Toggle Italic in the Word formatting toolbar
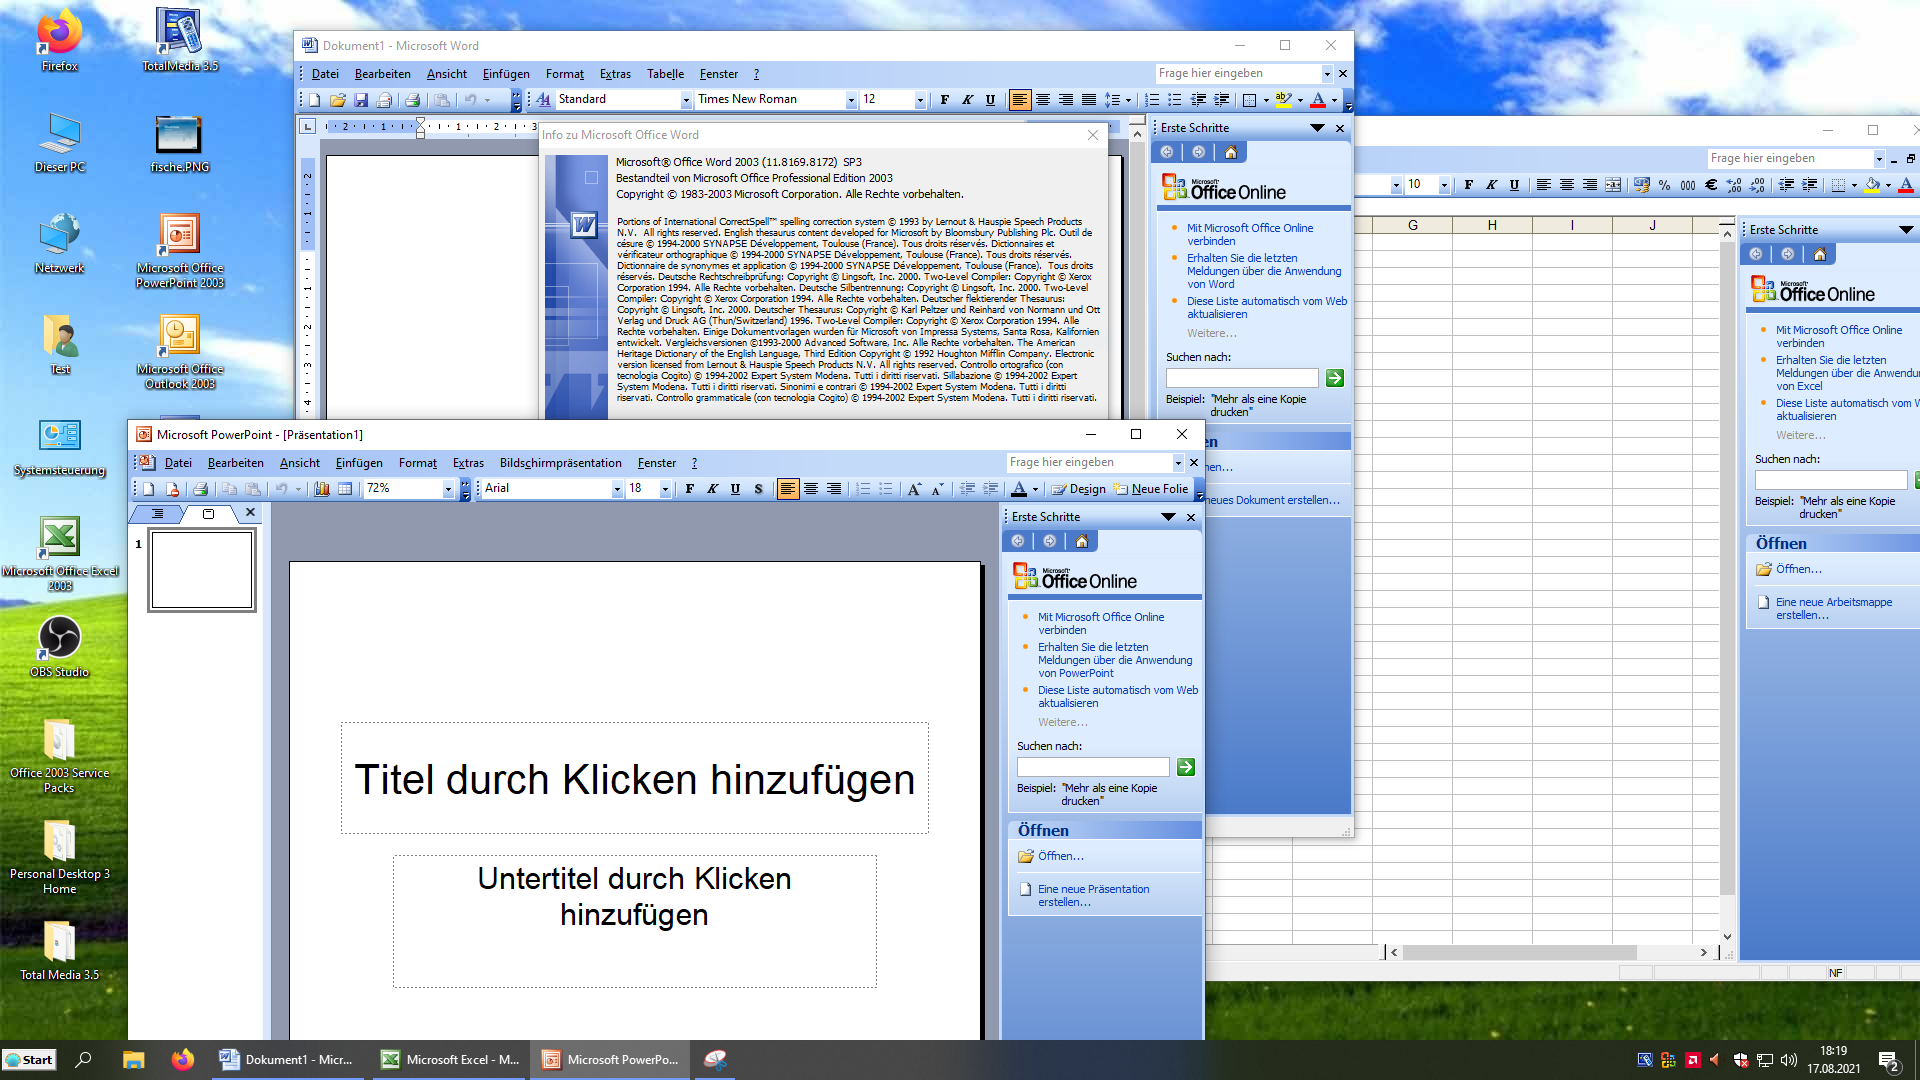 (x=967, y=100)
